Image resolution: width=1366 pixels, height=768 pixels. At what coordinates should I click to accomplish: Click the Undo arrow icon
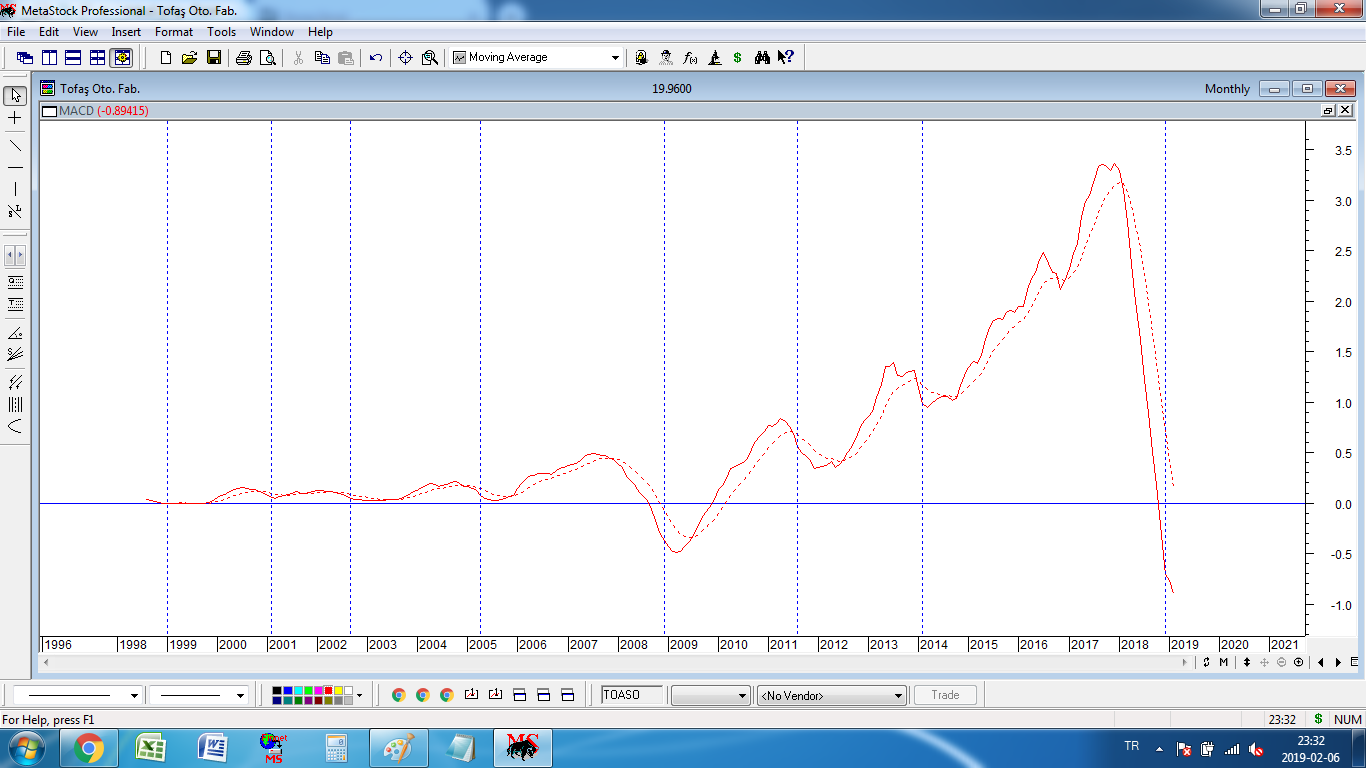tap(376, 58)
